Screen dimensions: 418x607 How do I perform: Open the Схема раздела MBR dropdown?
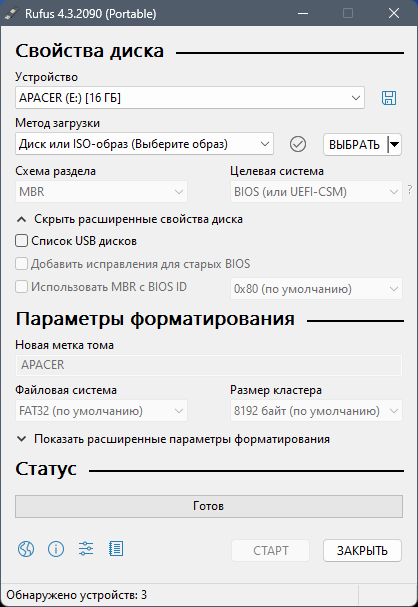(101, 192)
